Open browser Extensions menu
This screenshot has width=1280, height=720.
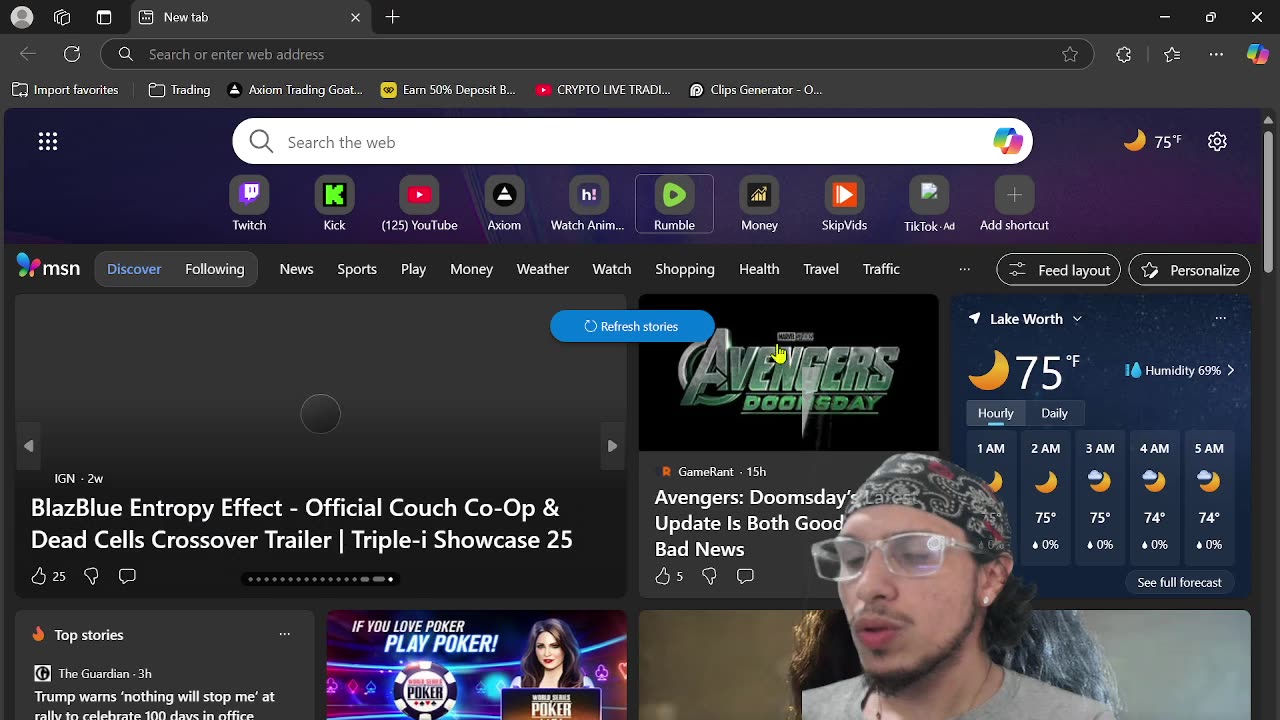pyautogui.click(x=1124, y=54)
